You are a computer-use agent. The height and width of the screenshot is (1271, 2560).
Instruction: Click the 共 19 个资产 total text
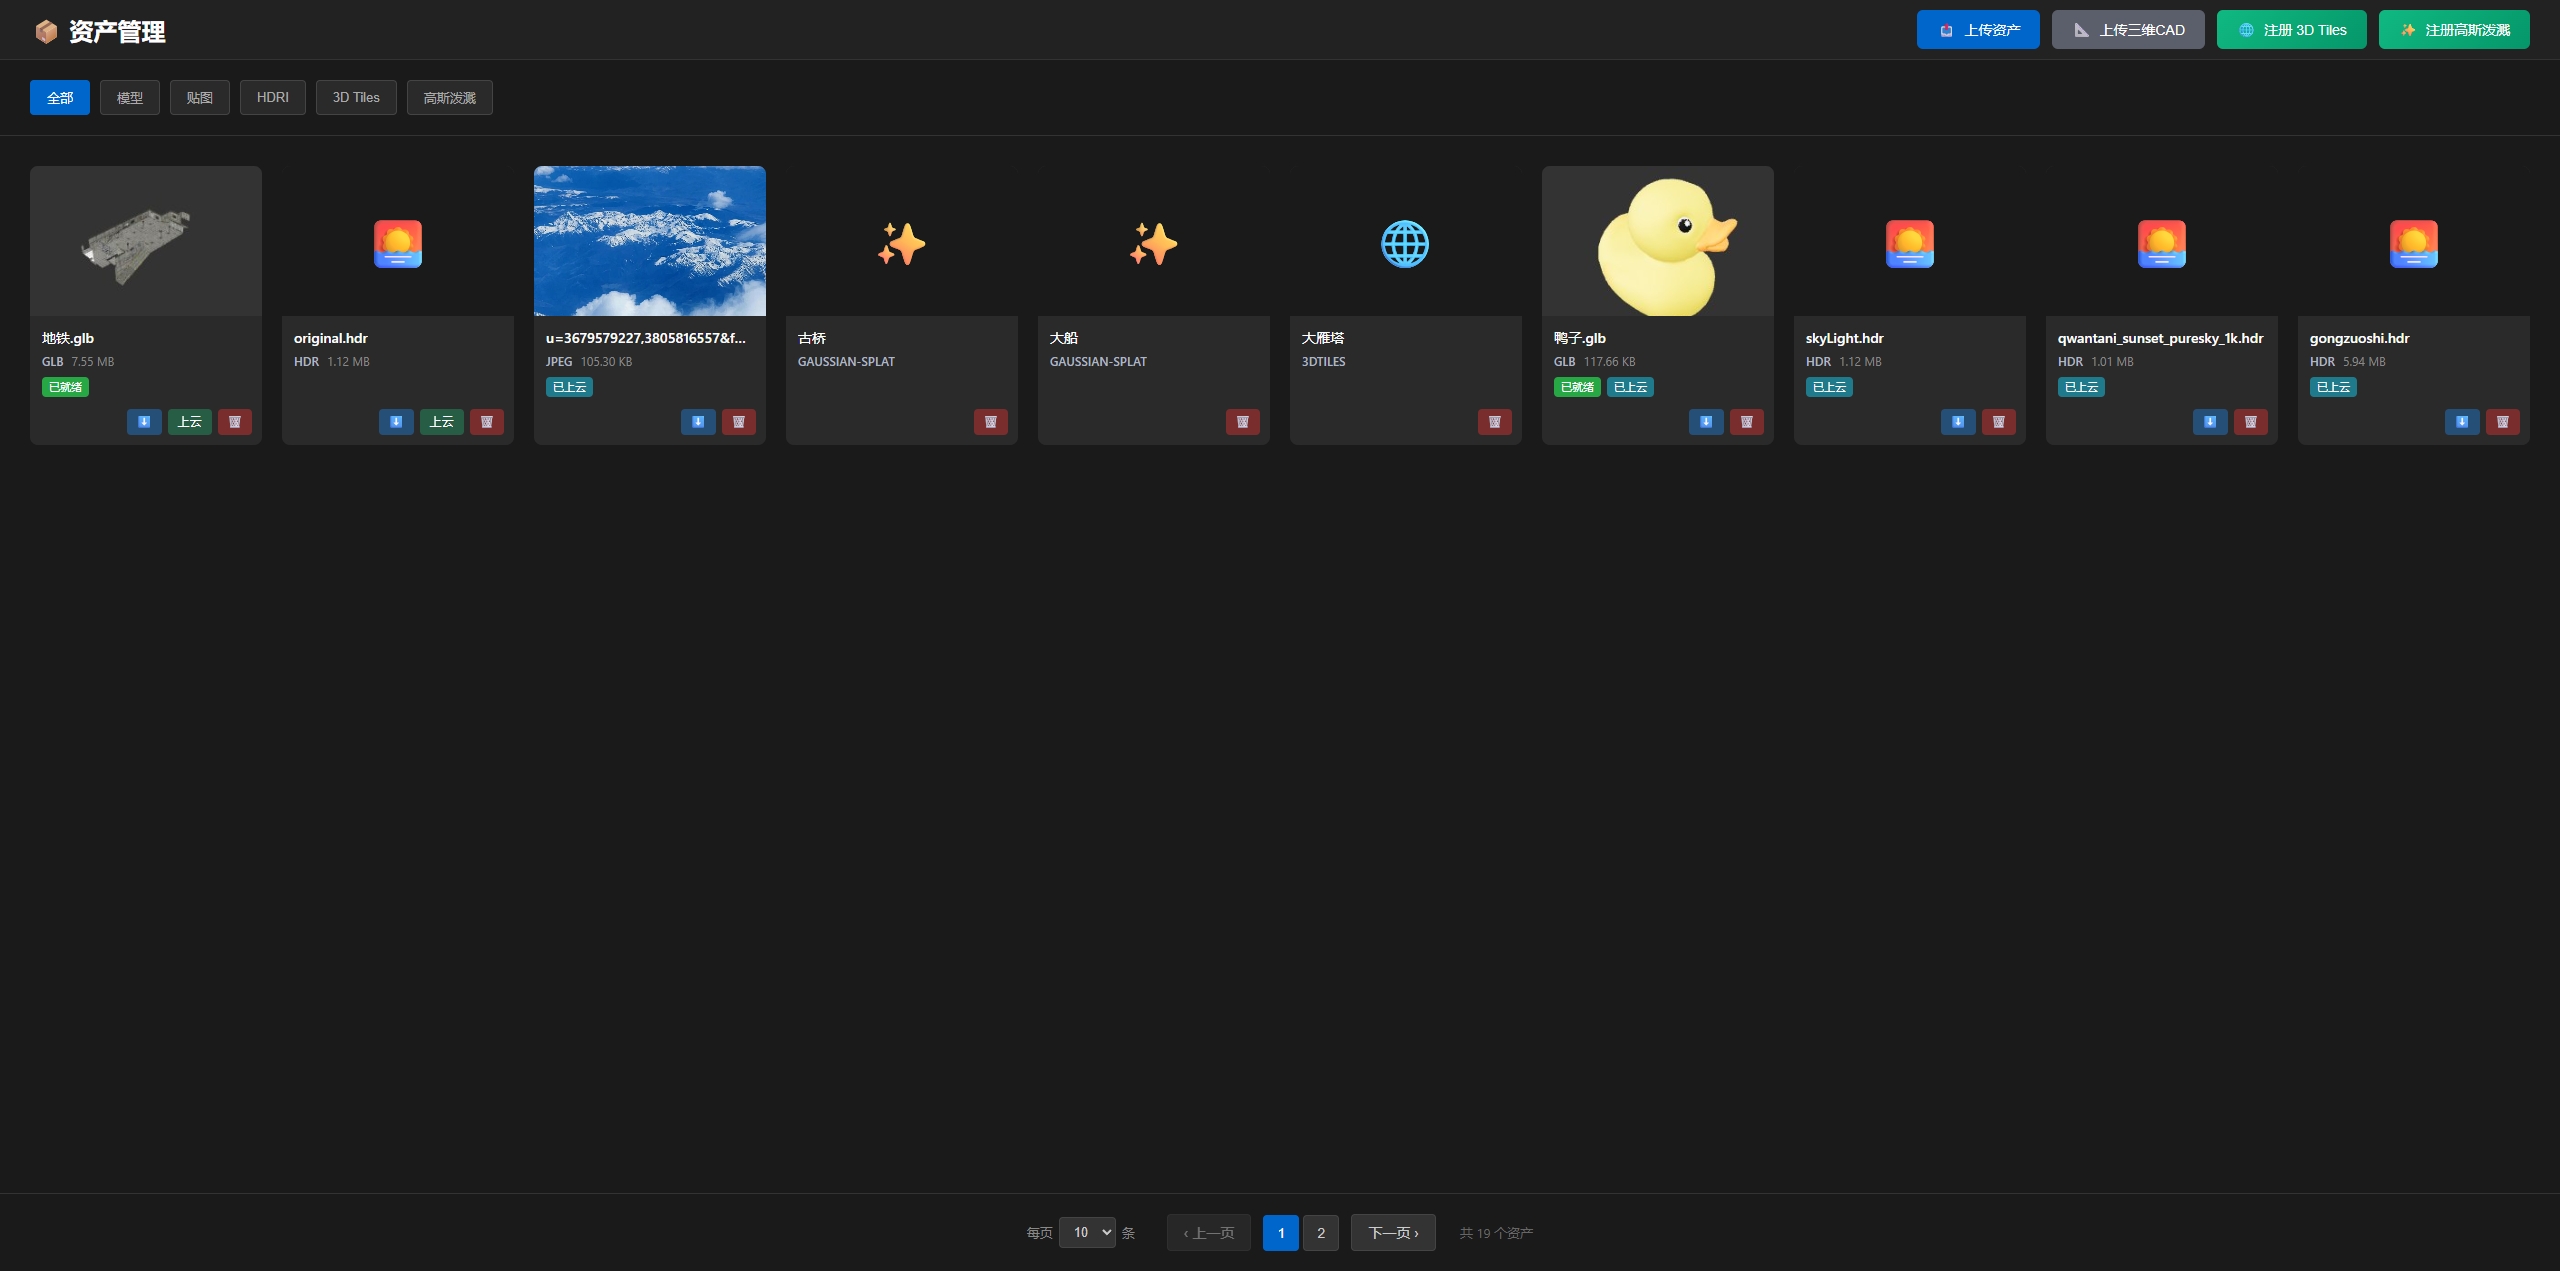[1496, 1233]
